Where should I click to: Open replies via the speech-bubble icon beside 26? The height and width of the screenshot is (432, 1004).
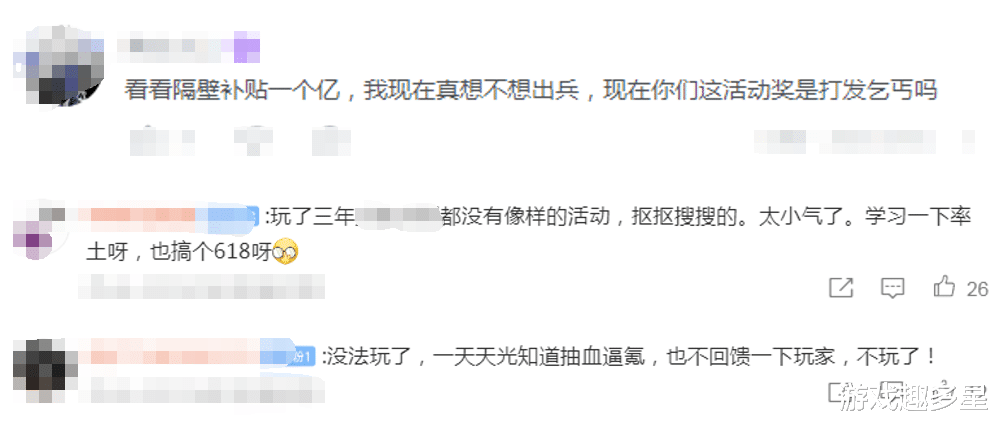[x=892, y=287]
